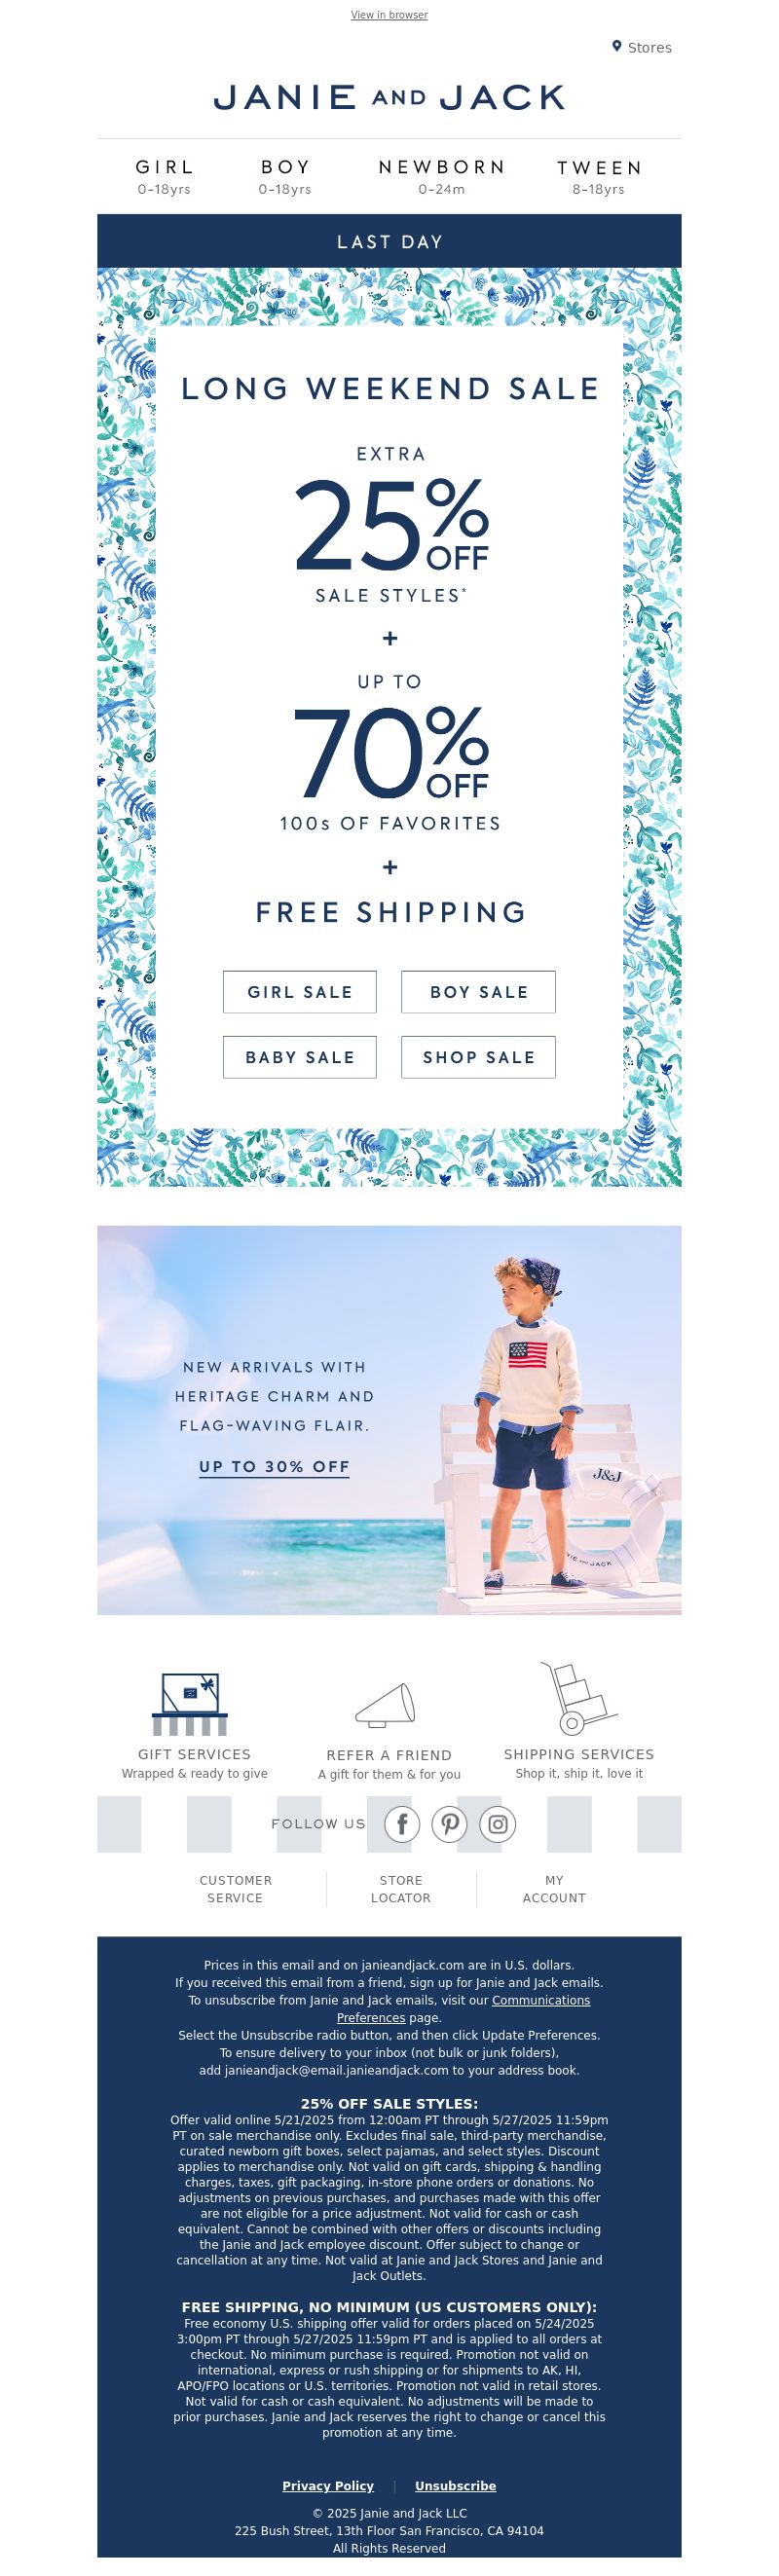779x2576 pixels.
Task: Follow the Up to 30% Off link
Action: (x=274, y=1467)
